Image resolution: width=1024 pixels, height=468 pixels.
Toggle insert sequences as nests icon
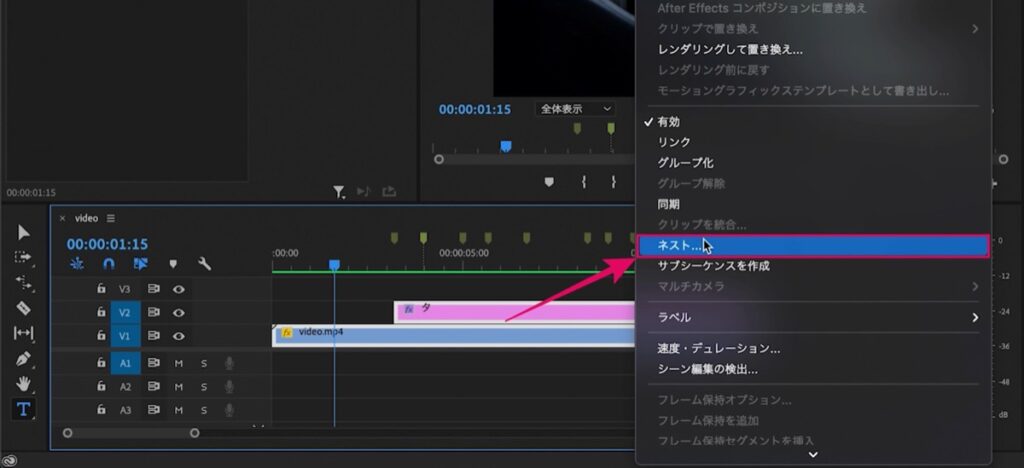coord(77,264)
